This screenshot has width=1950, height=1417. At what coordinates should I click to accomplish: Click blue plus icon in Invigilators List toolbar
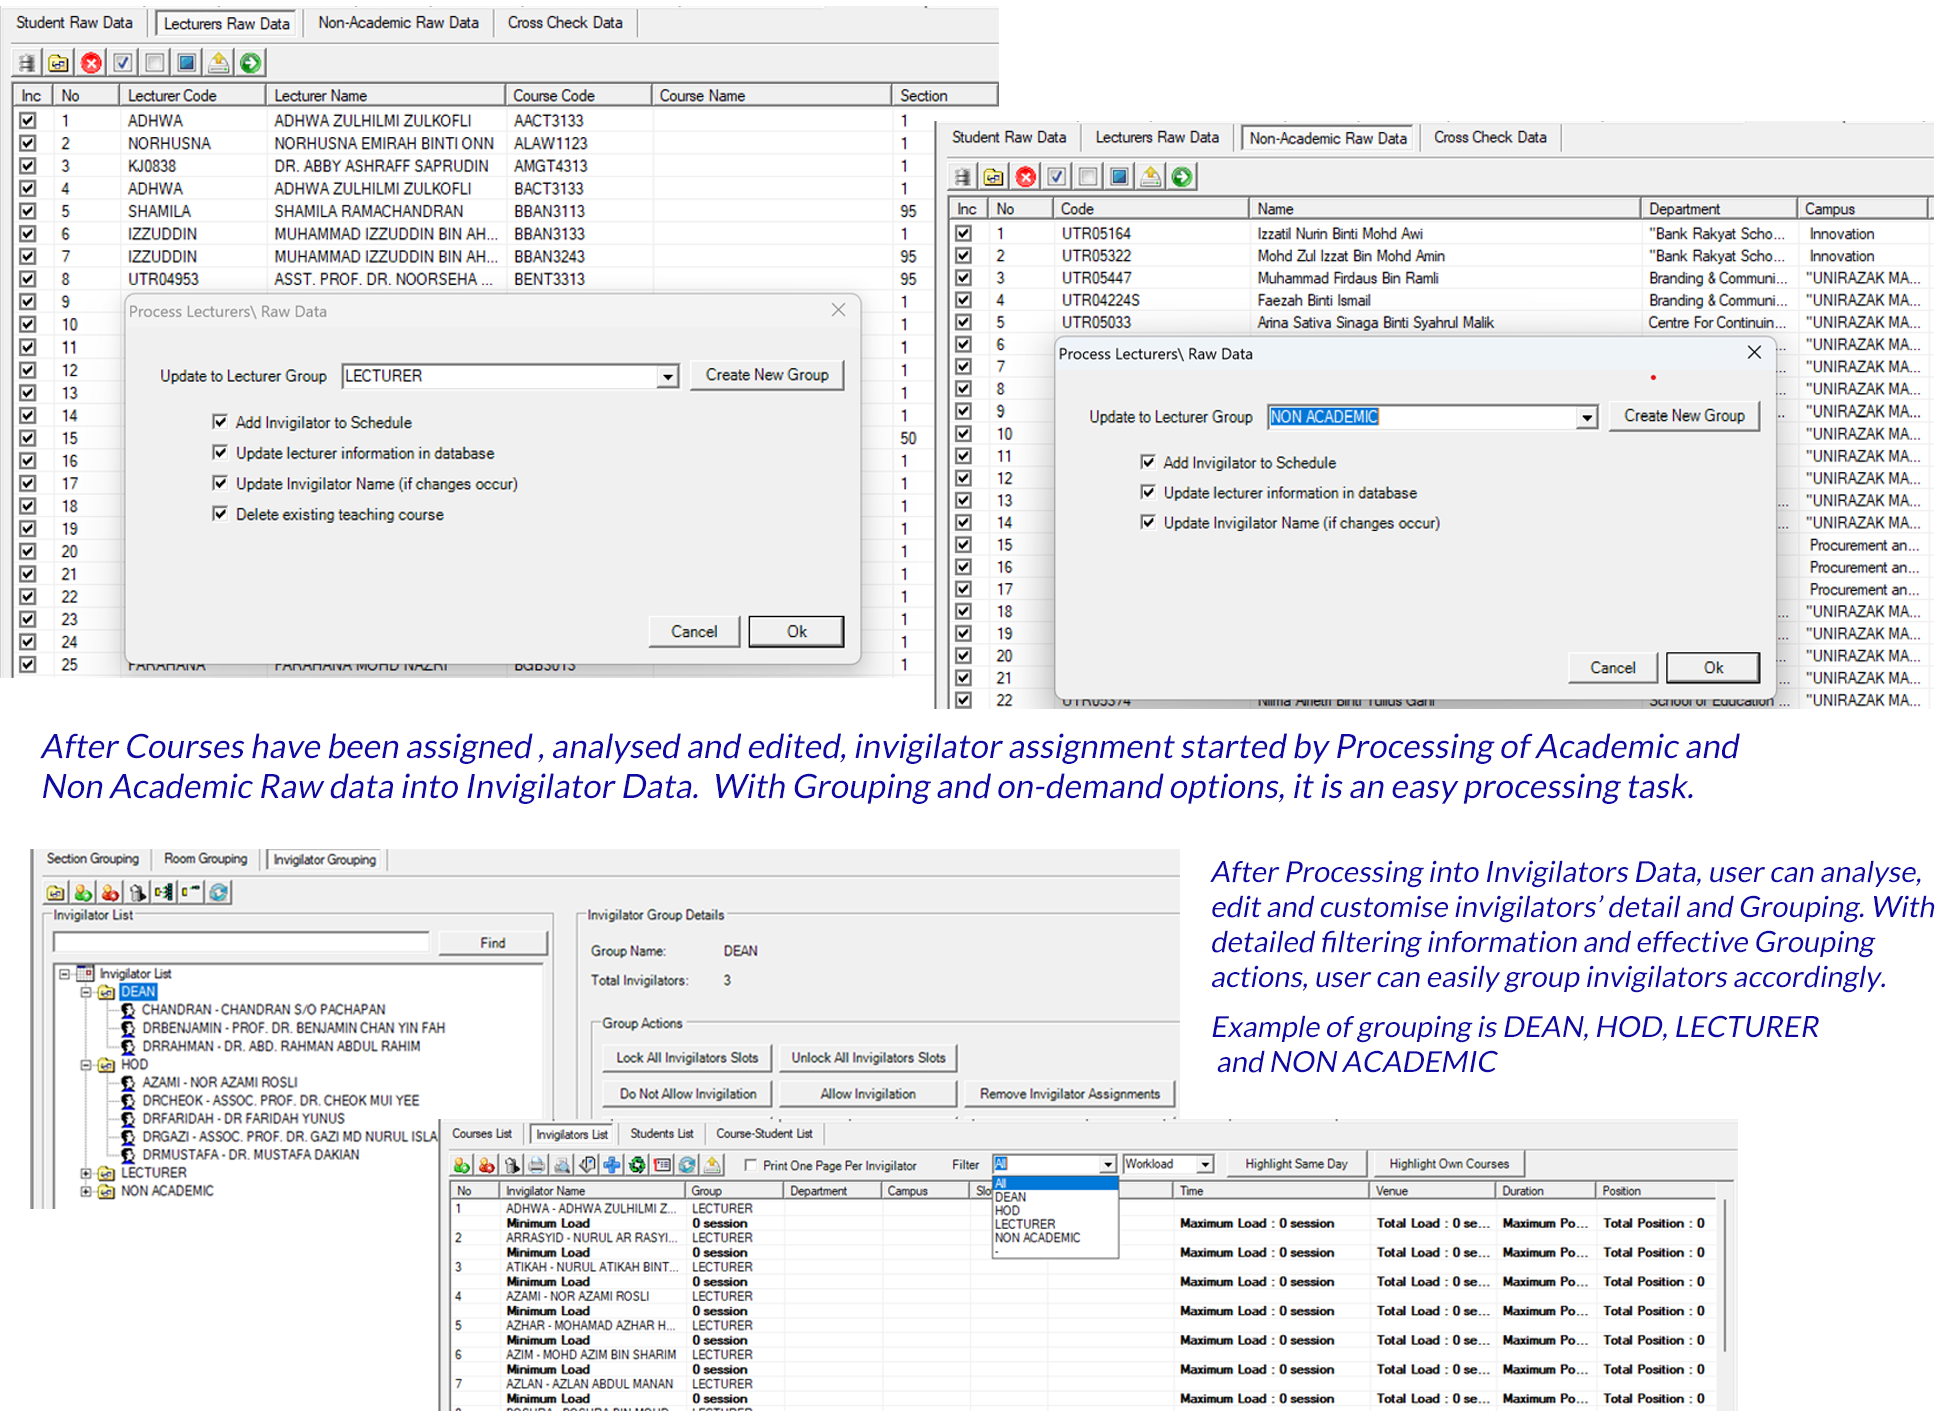click(611, 1165)
